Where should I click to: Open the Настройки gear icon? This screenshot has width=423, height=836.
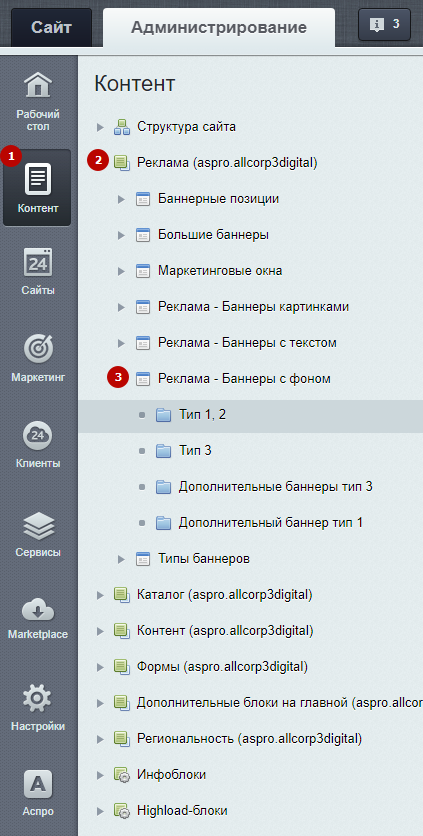click(38, 698)
